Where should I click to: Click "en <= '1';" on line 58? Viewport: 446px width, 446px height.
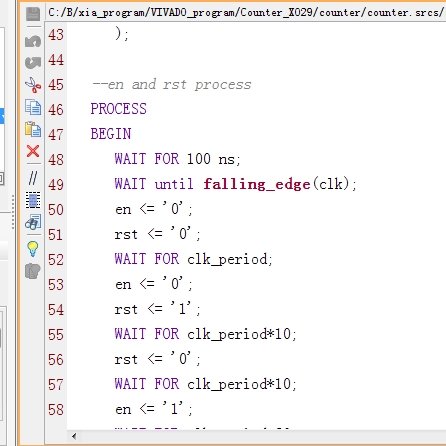pos(154,409)
